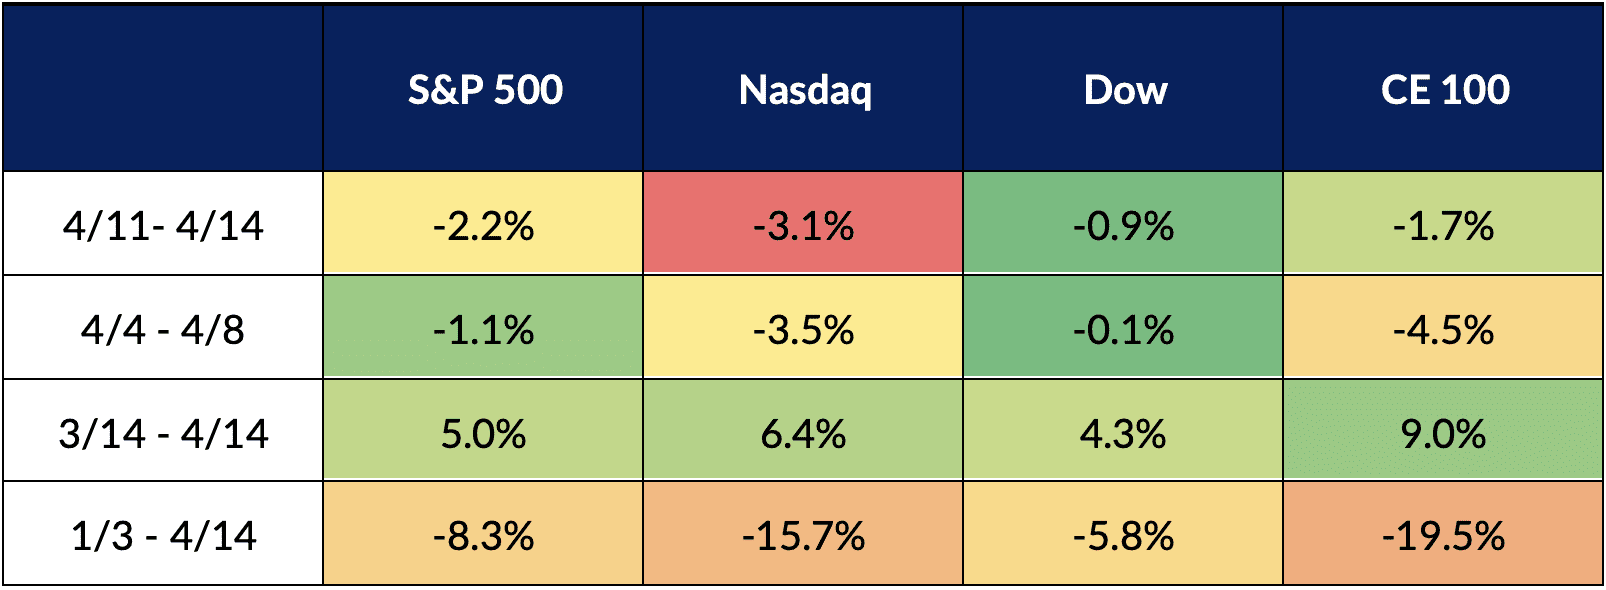1606x590 pixels.
Task: Click the 3/14 - 4/14 row label
Action: point(163,433)
